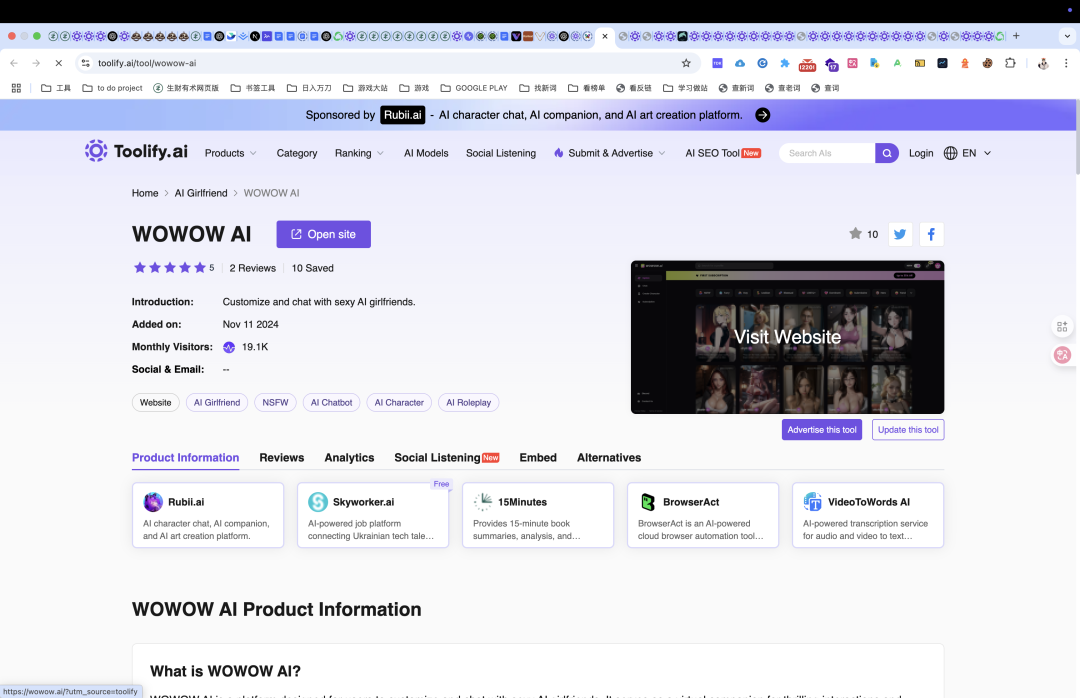Click the Open site button
The width and height of the screenshot is (1080, 698).
point(324,234)
